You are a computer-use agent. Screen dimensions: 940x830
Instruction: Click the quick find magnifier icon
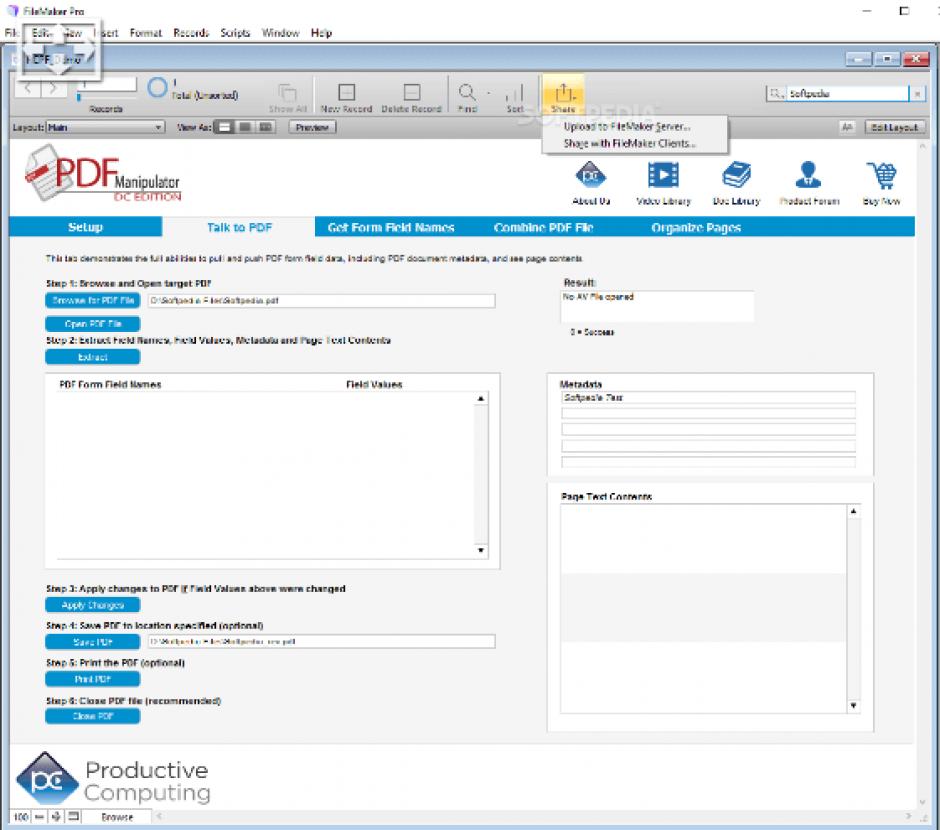pyautogui.click(x=776, y=93)
